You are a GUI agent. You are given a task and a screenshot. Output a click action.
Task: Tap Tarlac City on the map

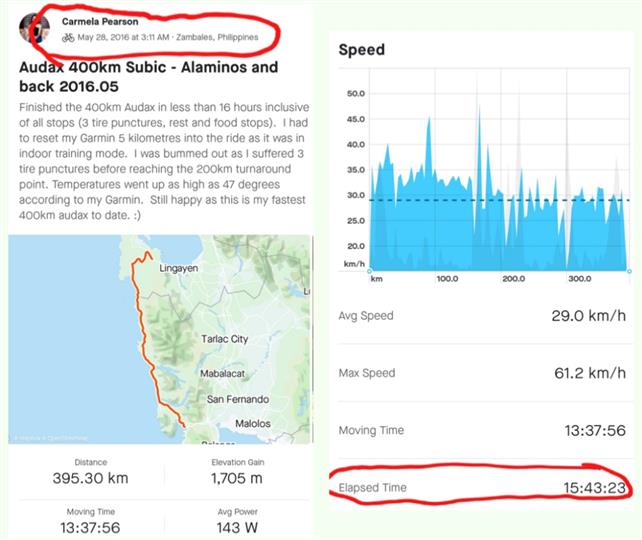point(224,339)
